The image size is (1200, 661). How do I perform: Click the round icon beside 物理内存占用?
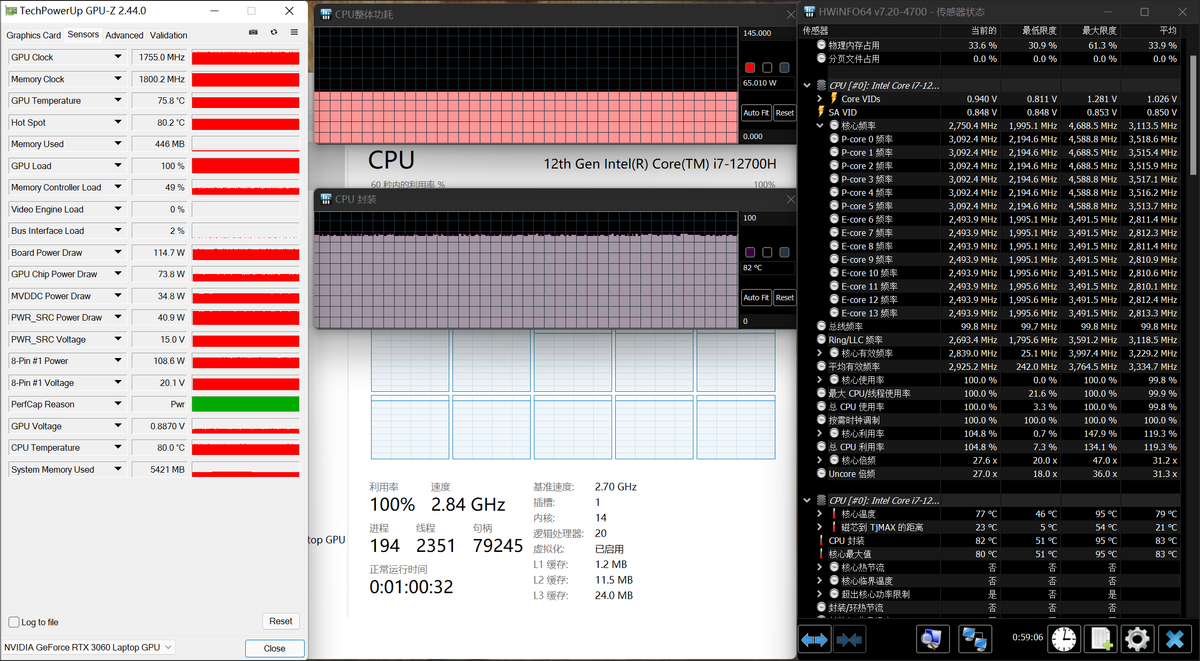pyautogui.click(x=821, y=45)
